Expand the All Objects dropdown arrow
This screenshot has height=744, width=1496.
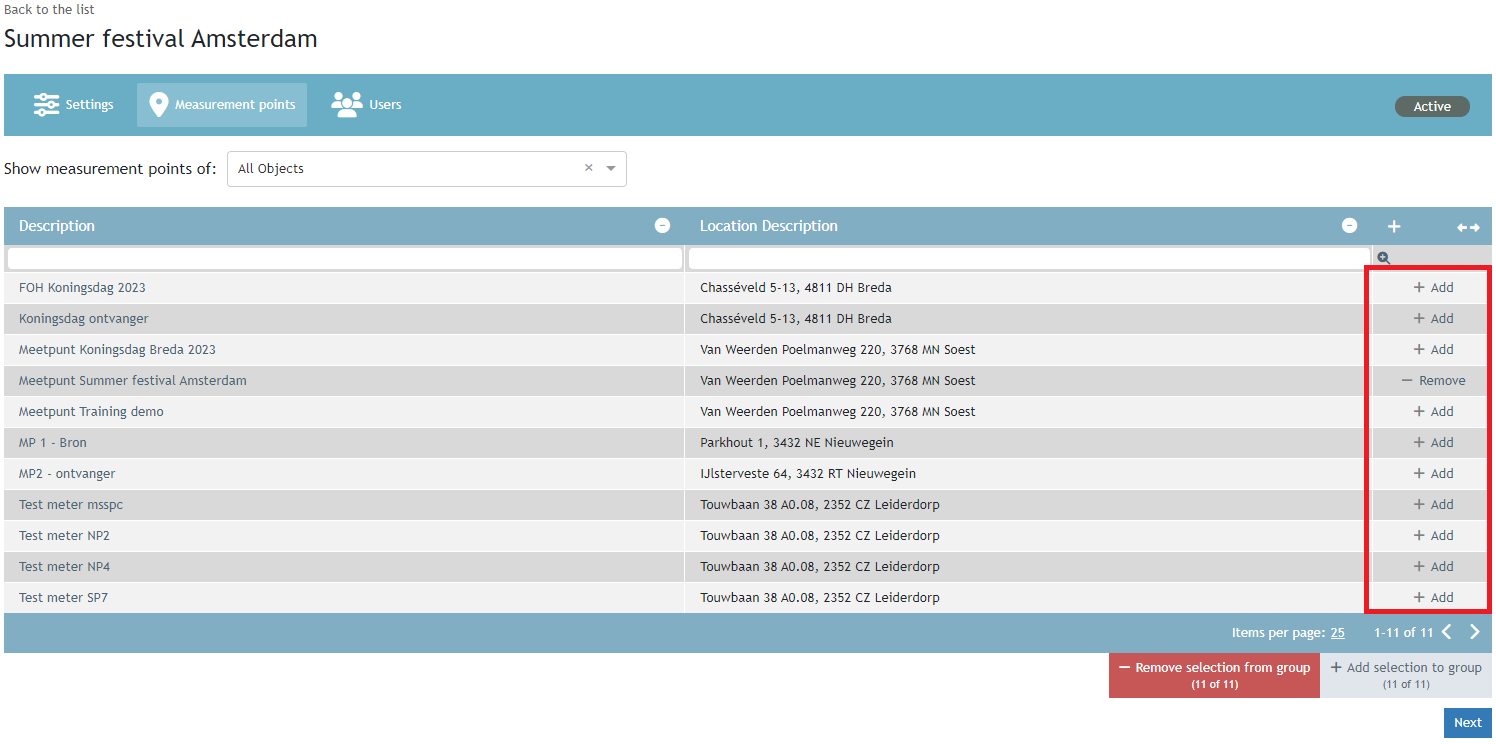[x=611, y=169]
